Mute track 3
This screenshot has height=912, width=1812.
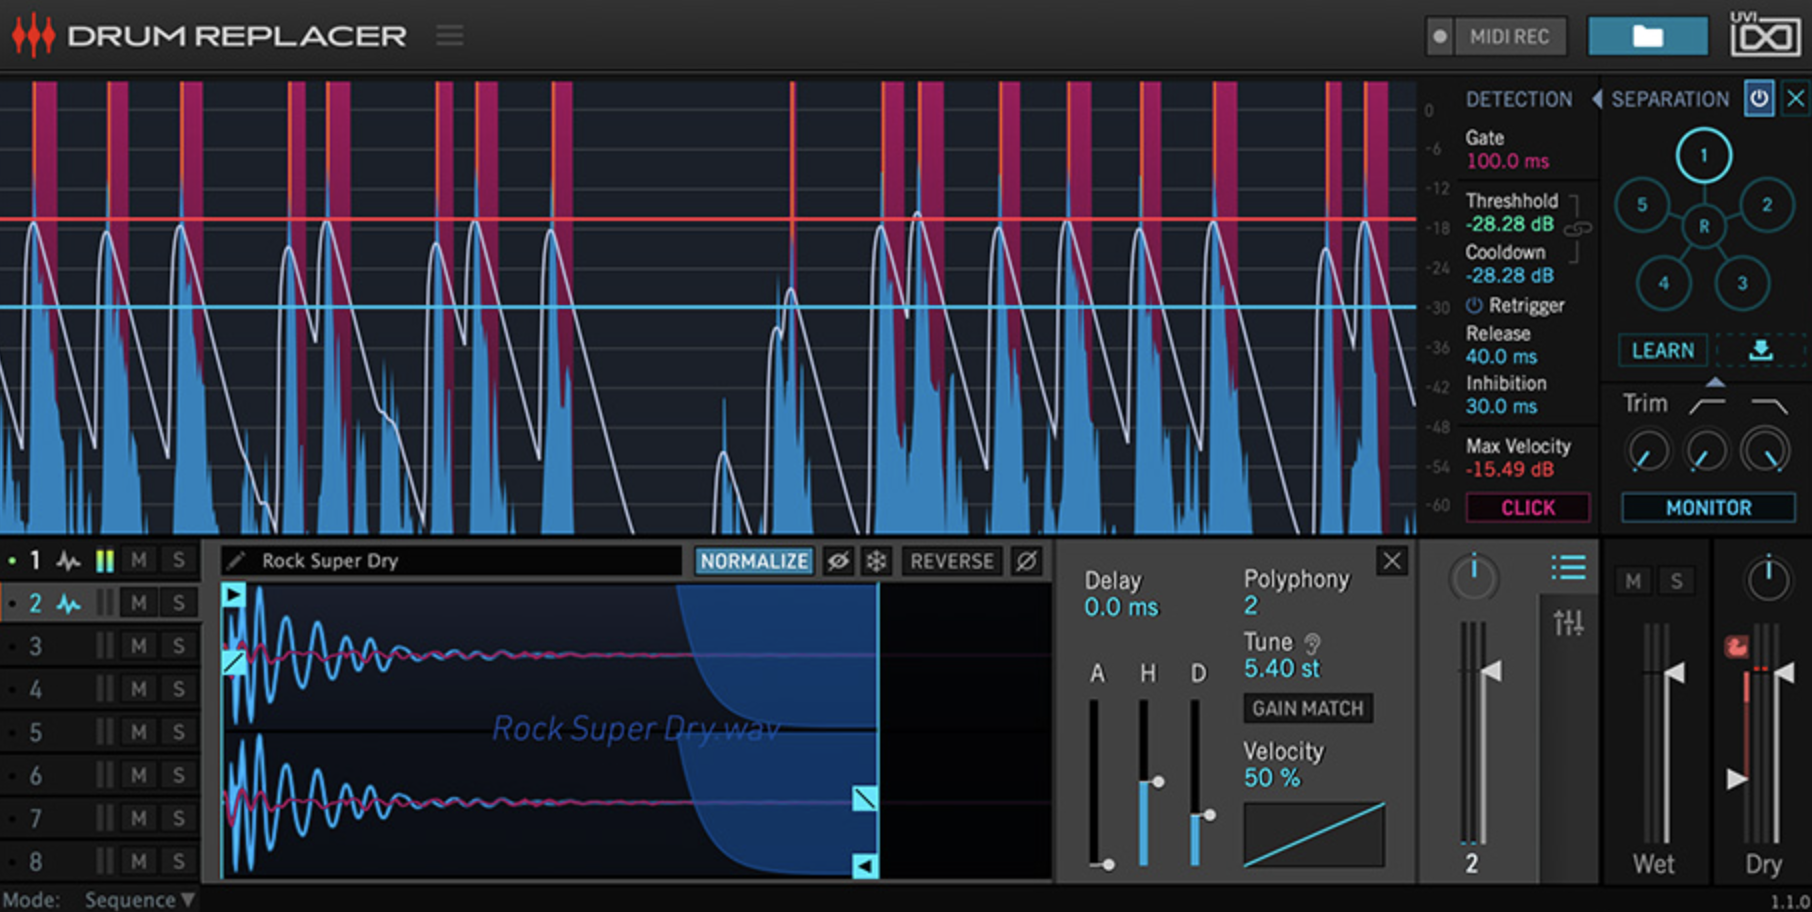point(139,646)
